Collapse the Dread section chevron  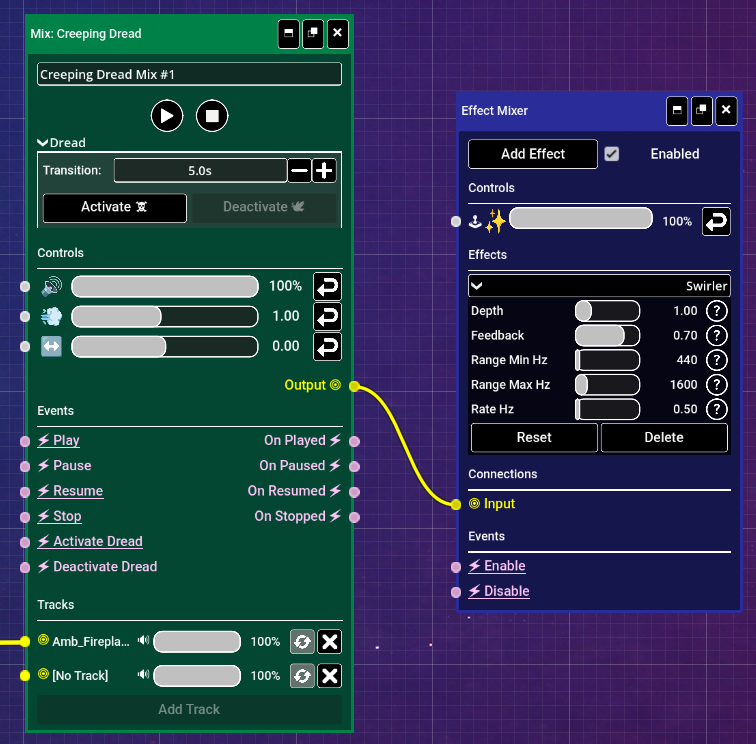tap(43, 143)
